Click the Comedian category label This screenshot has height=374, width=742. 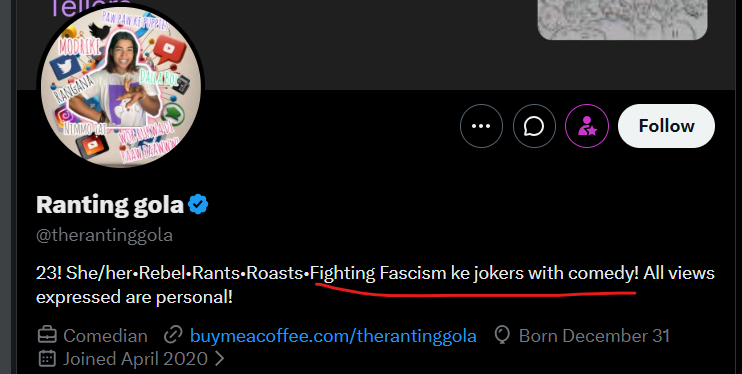(x=105, y=336)
